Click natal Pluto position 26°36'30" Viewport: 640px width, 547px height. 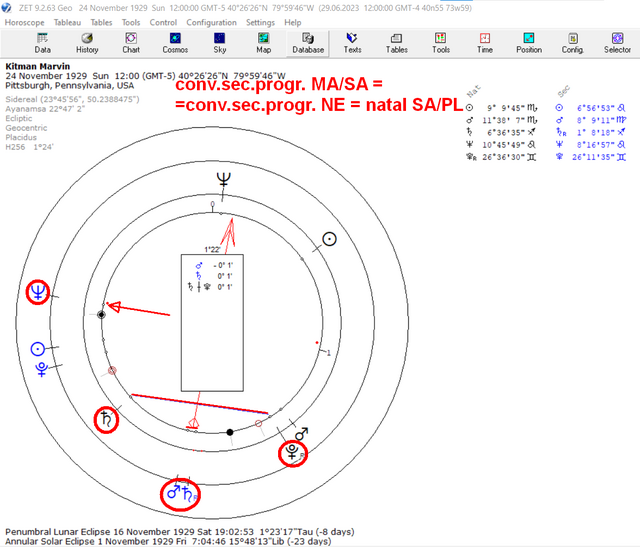pos(502,157)
